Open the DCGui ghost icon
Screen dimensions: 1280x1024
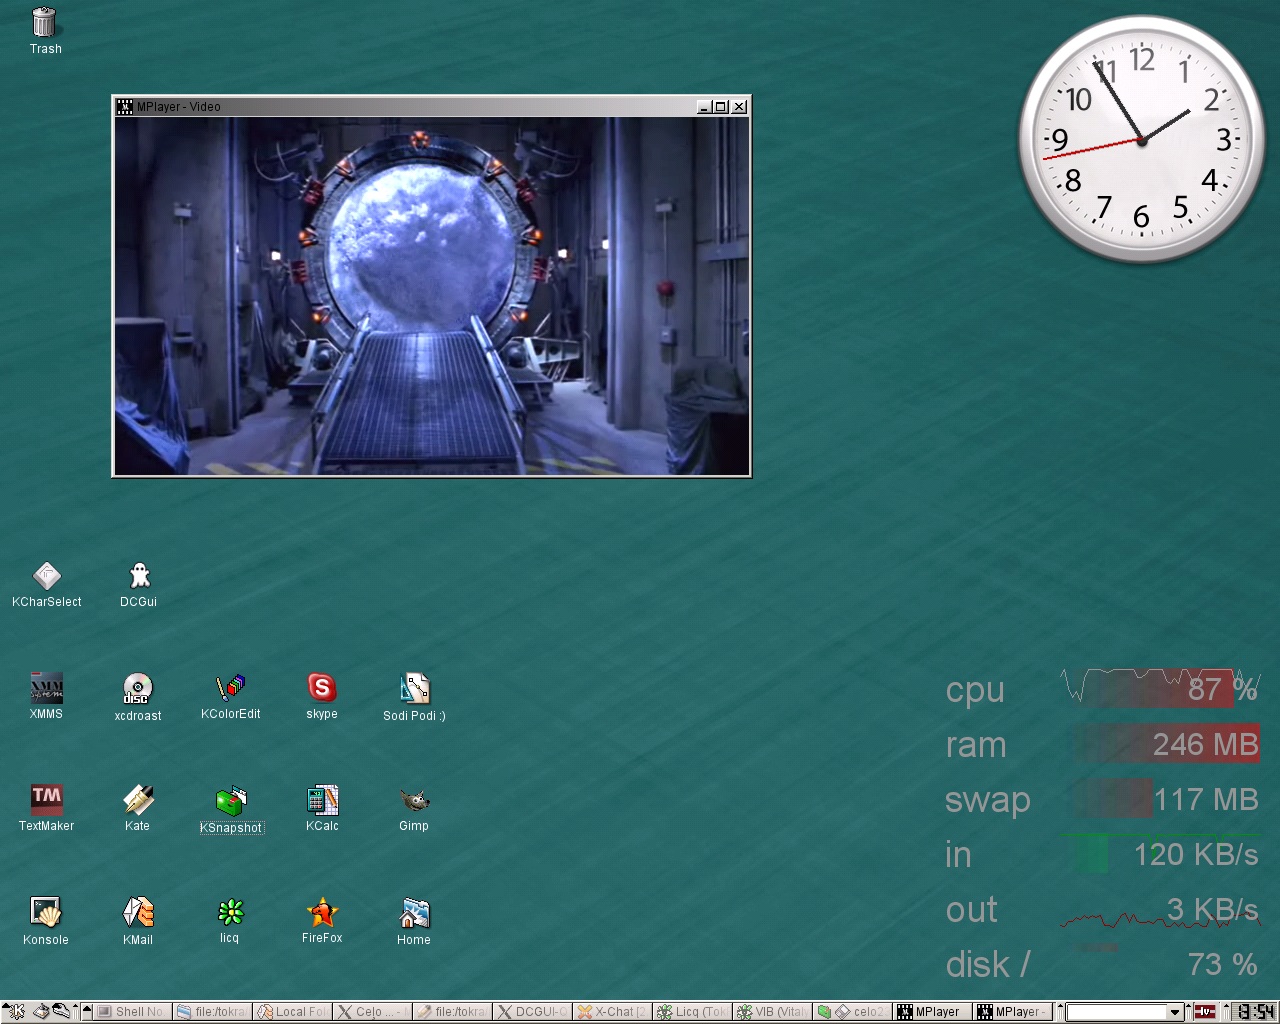[138, 585]
